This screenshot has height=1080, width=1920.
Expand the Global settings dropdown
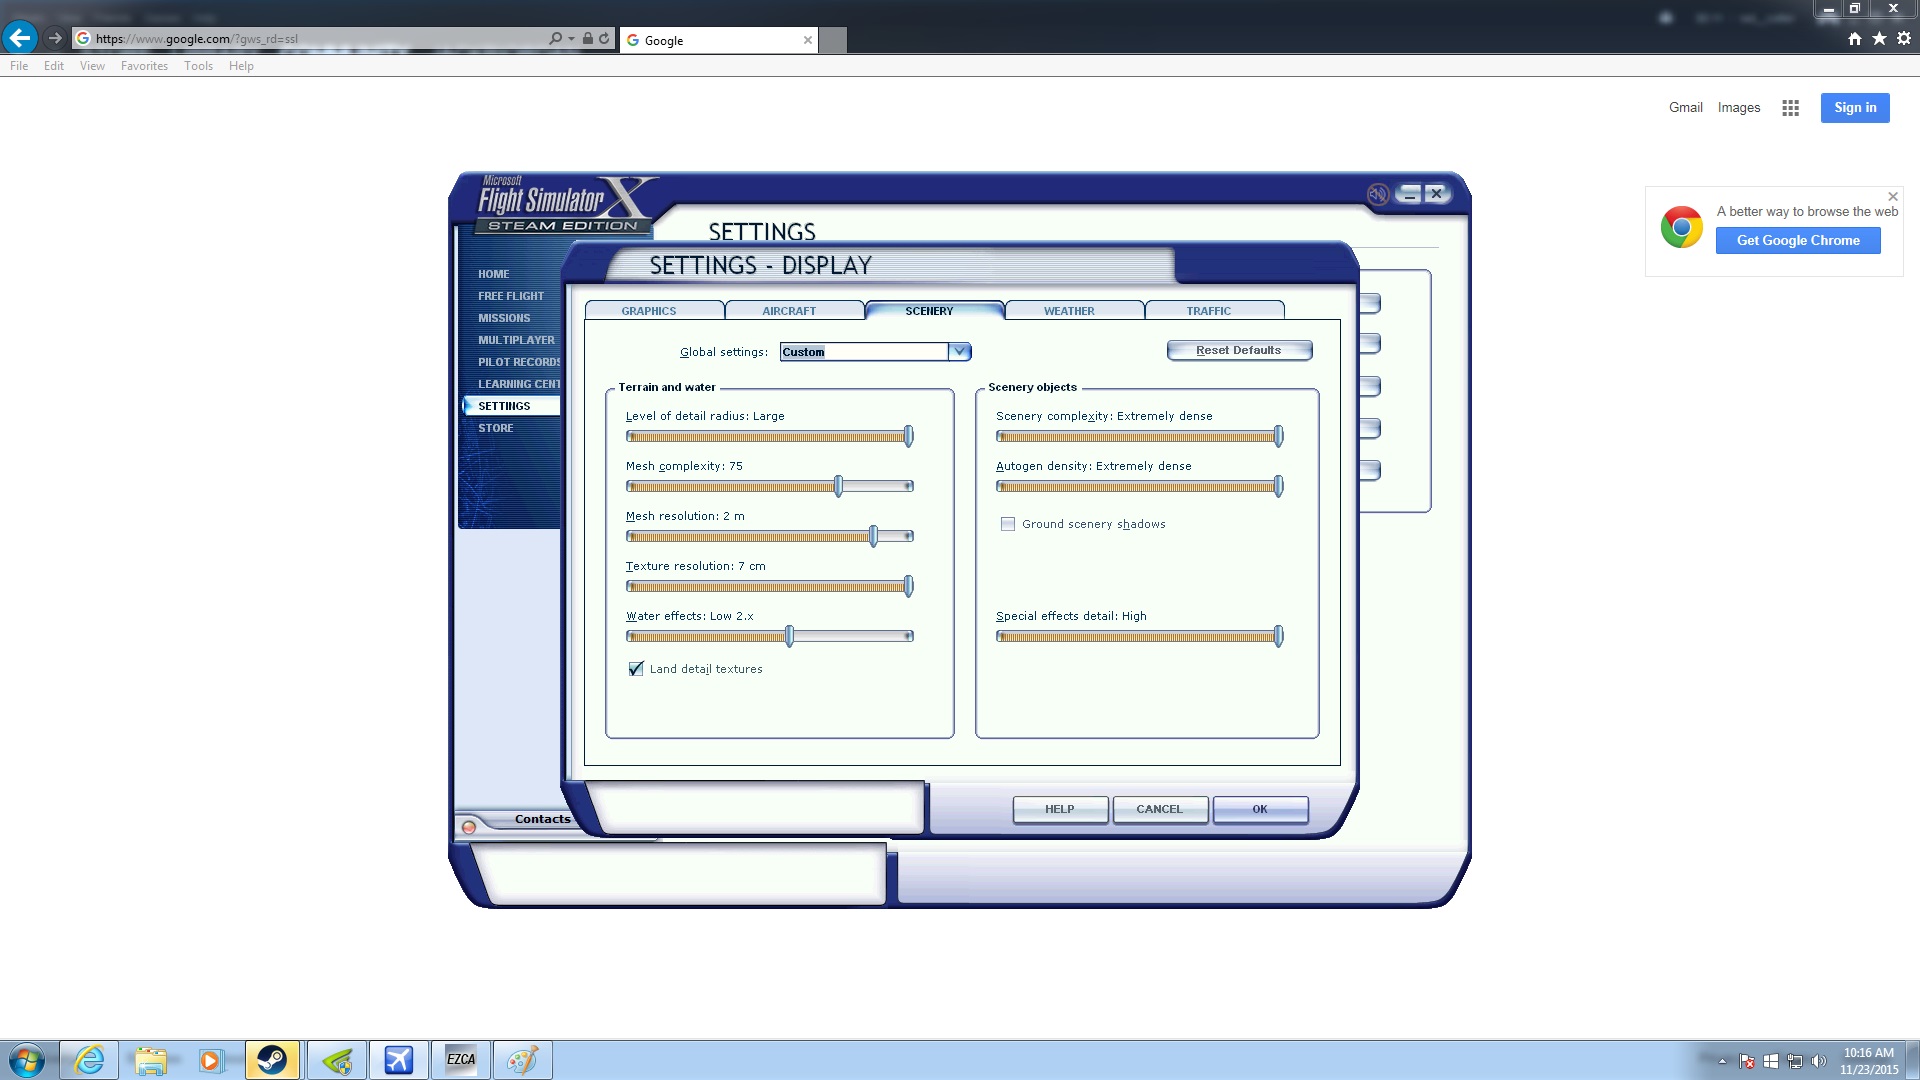point(959,352)
